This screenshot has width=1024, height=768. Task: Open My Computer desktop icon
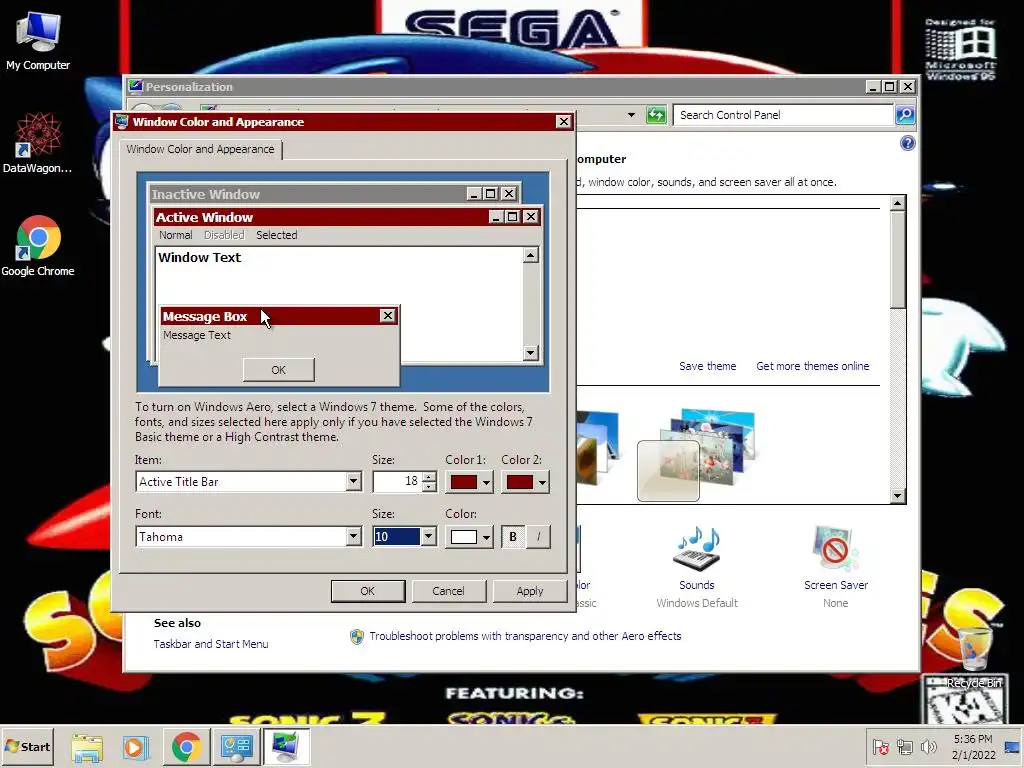pyautogui.click(x=38, y=40)
